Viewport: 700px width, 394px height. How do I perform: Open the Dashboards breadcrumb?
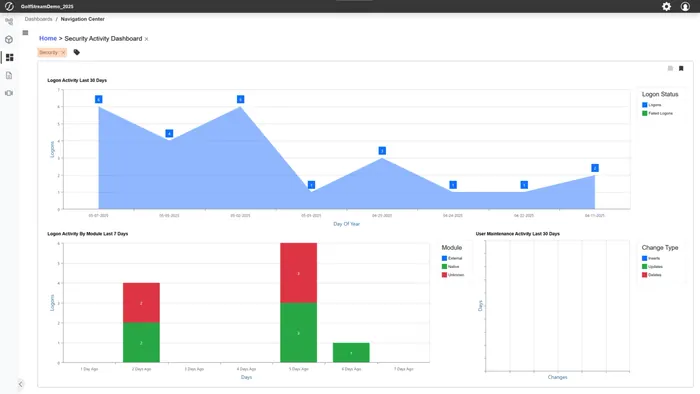click(38, 19)
